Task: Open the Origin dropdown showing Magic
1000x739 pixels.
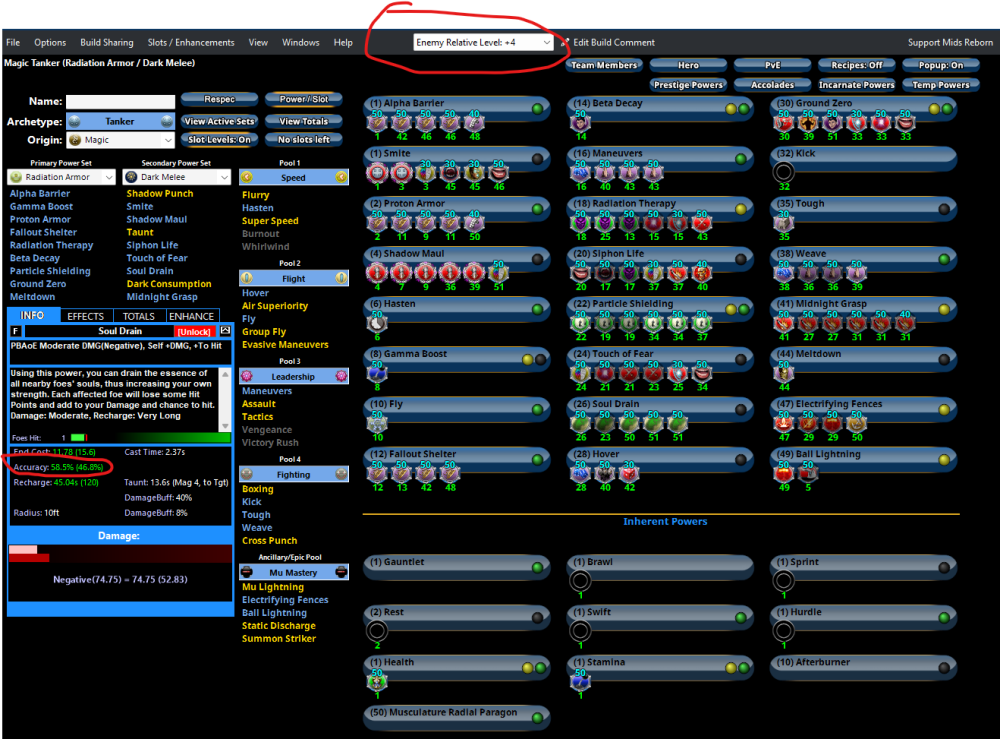Action: (x=120, y=141)
